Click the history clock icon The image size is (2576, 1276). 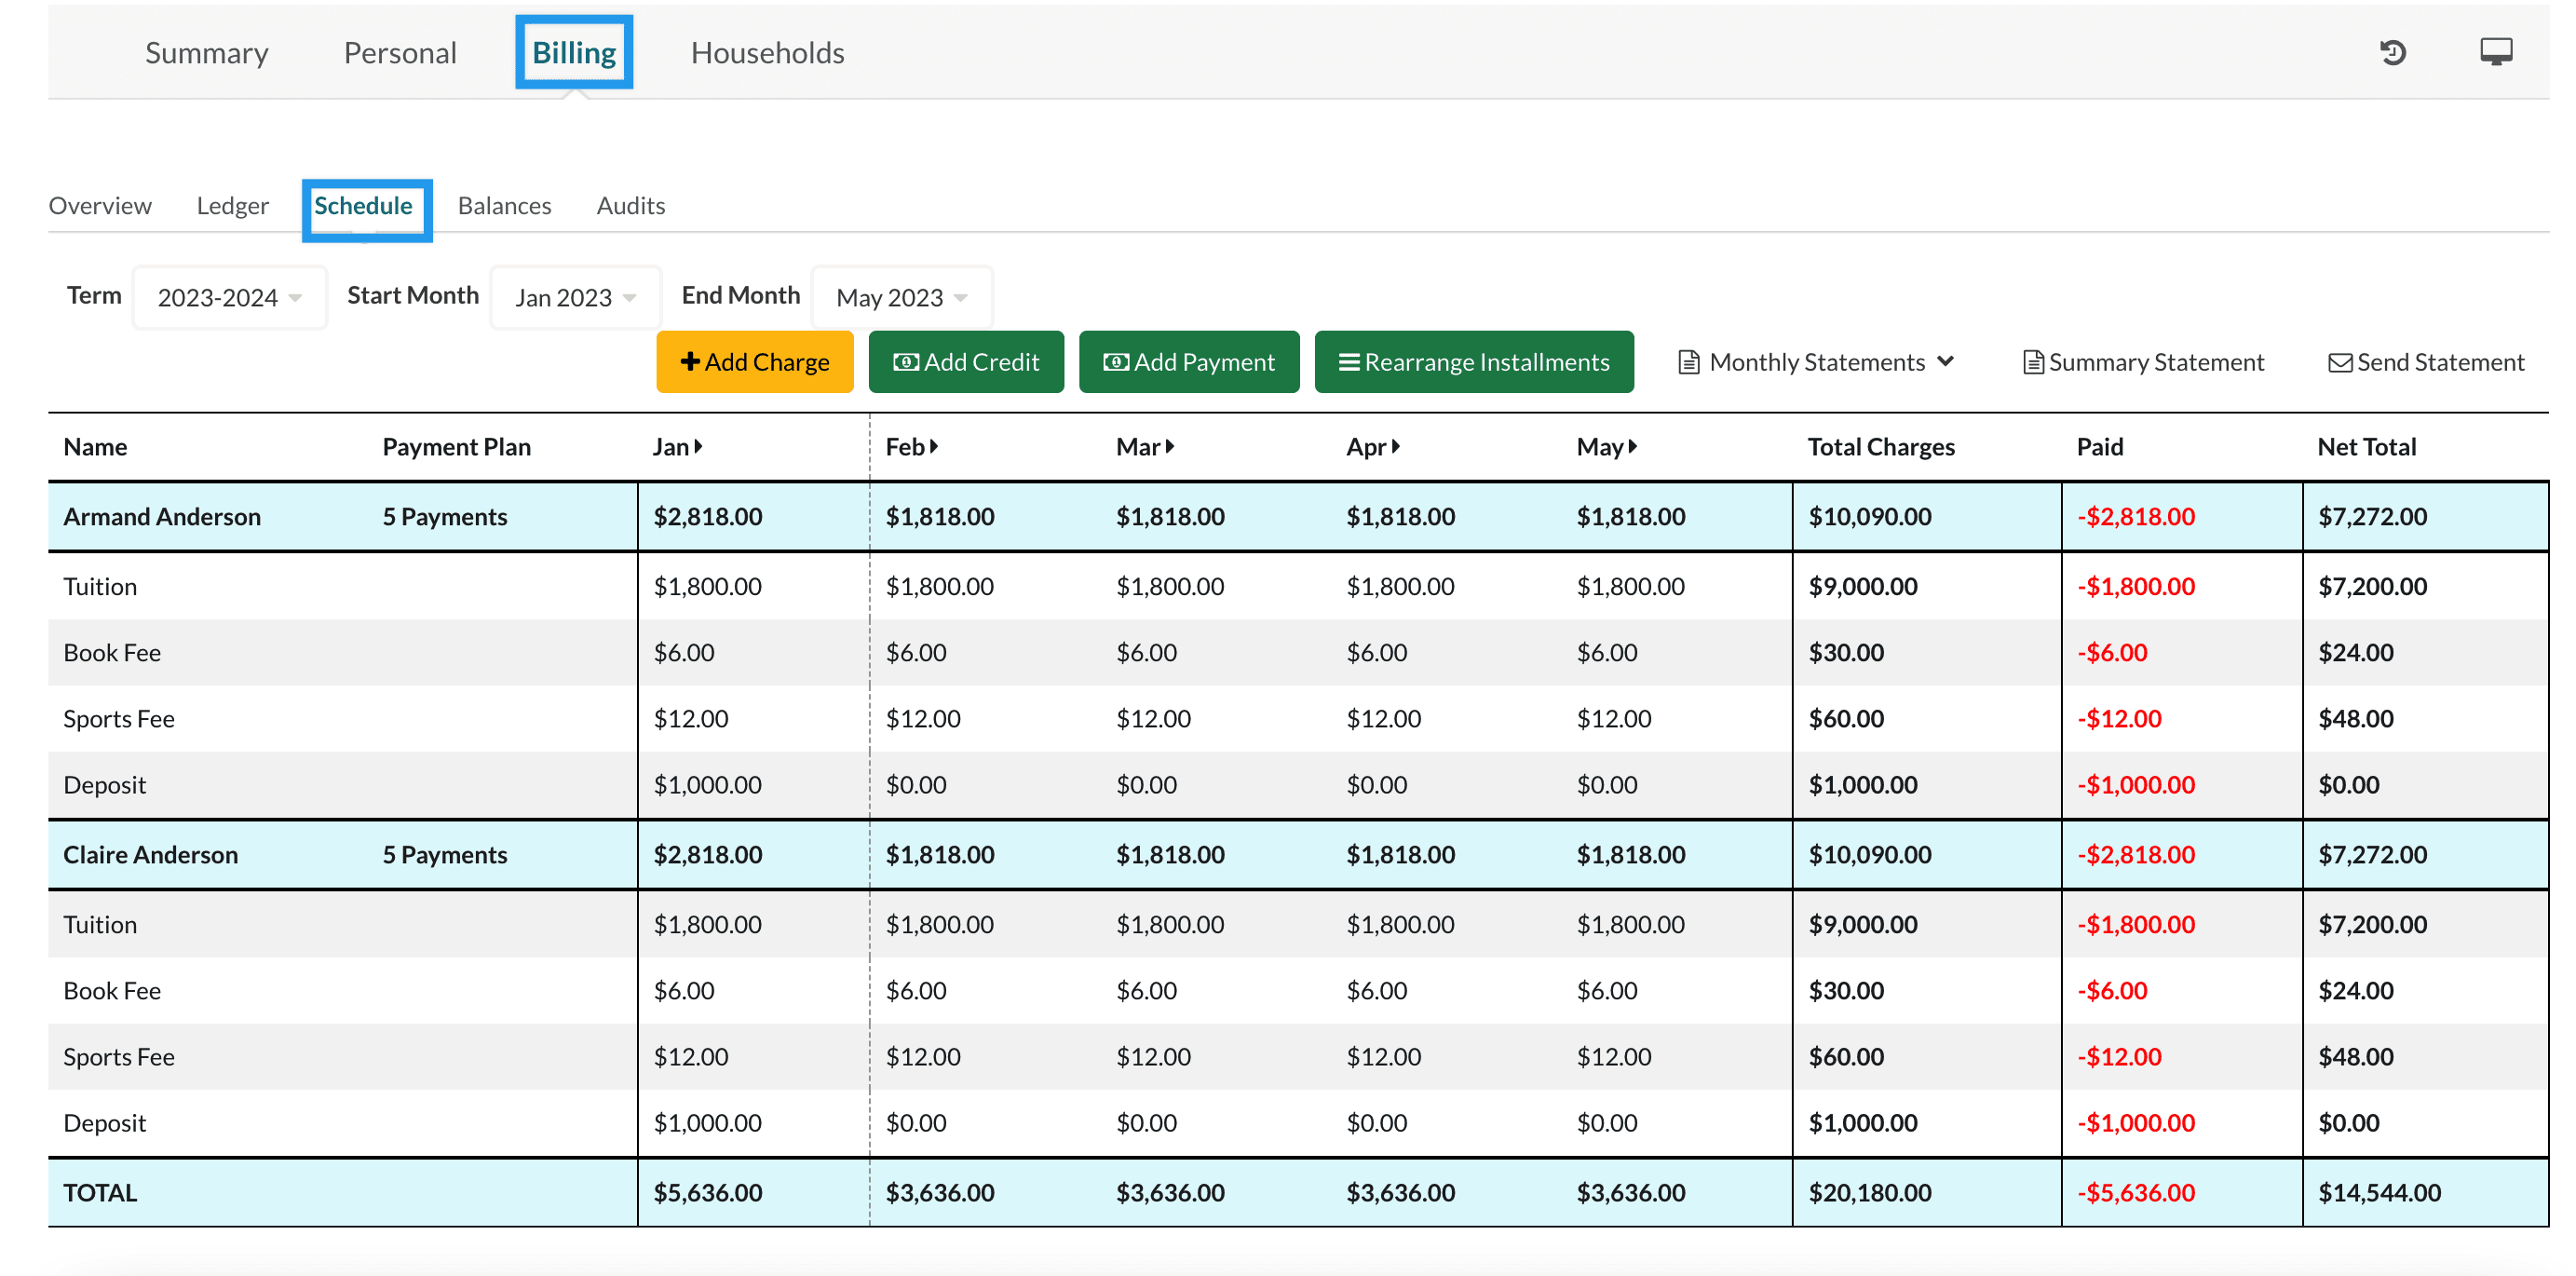(x=2392, y=52)
